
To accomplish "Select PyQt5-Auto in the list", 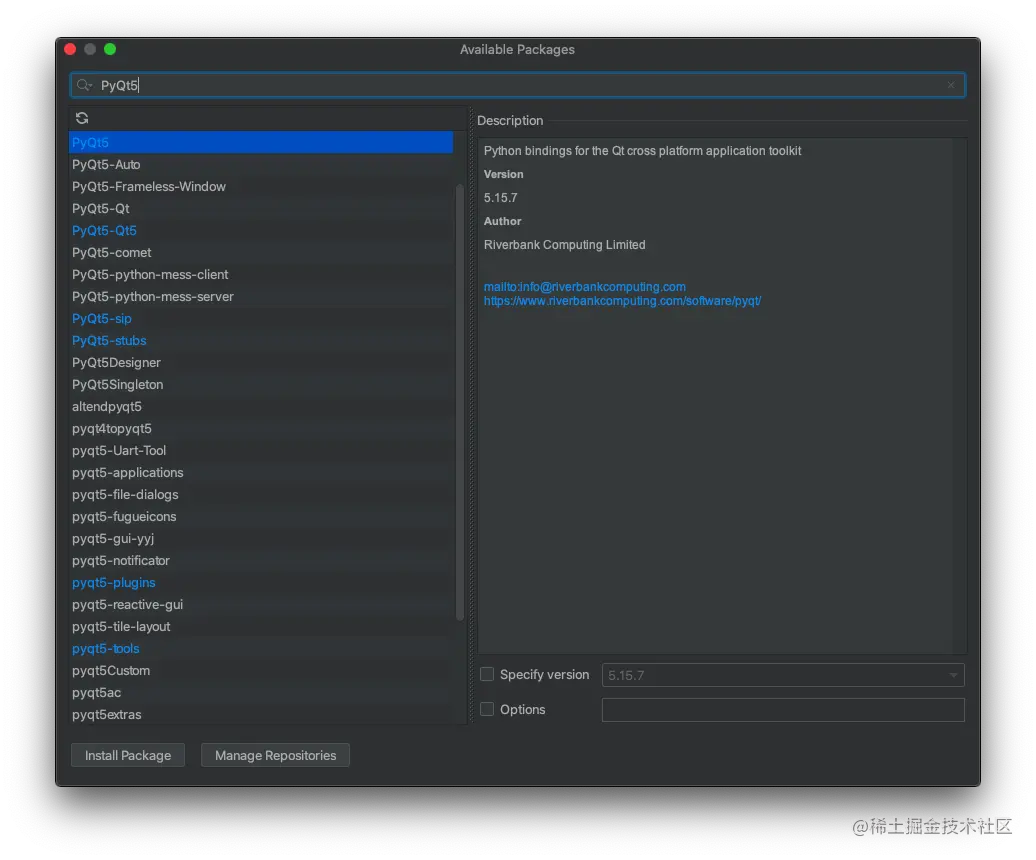I will pos(262,164).
